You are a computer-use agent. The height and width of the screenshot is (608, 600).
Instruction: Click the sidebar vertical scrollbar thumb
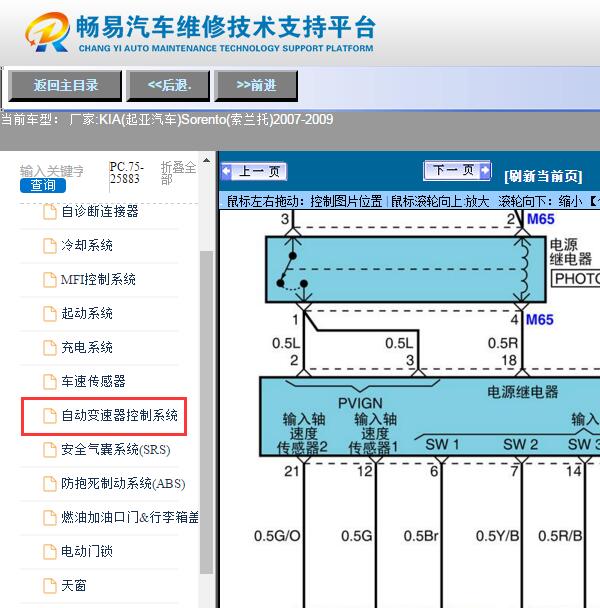pyautogui.click(x=207, y=412)
